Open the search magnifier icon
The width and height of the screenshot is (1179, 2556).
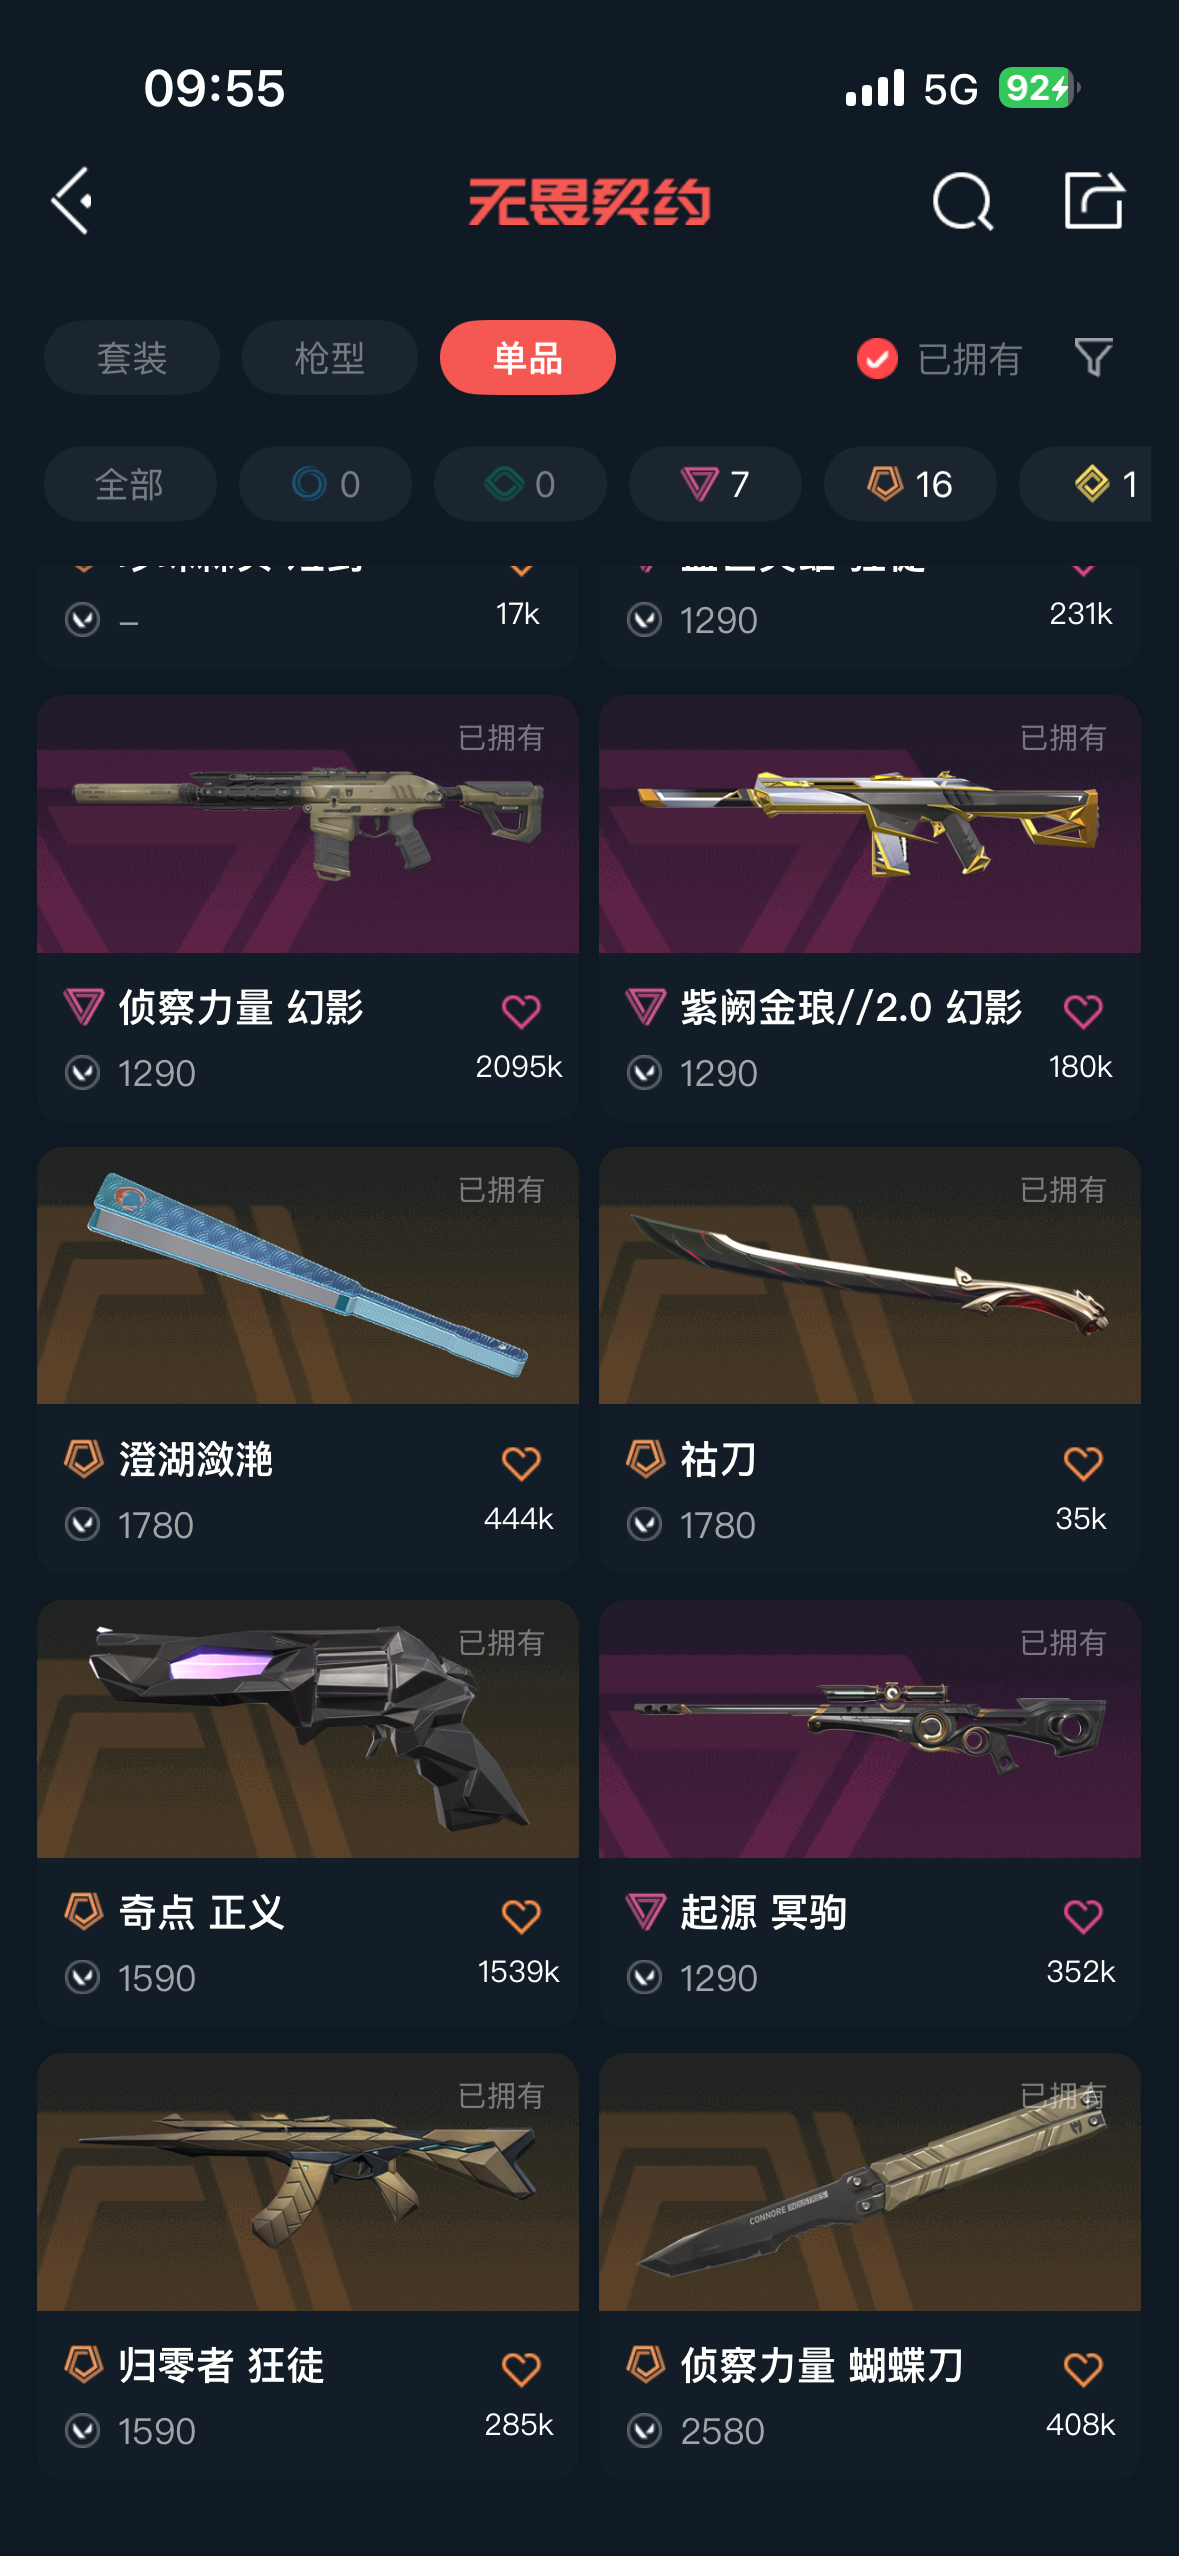(x=963, y=201)
